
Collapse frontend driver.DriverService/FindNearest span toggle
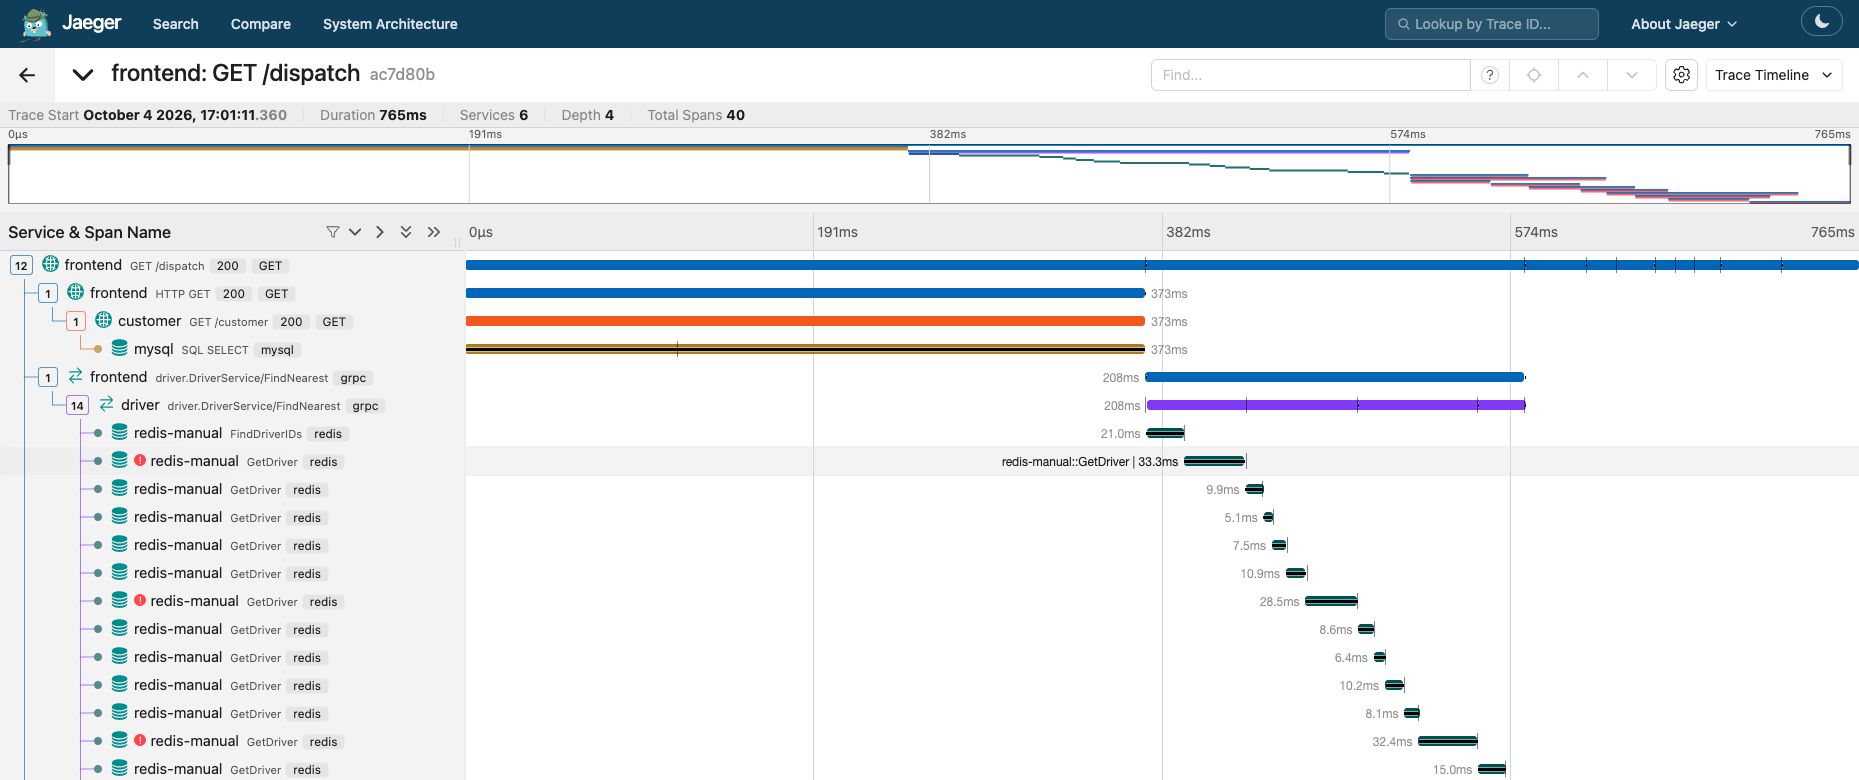click(x=48, y=377)
